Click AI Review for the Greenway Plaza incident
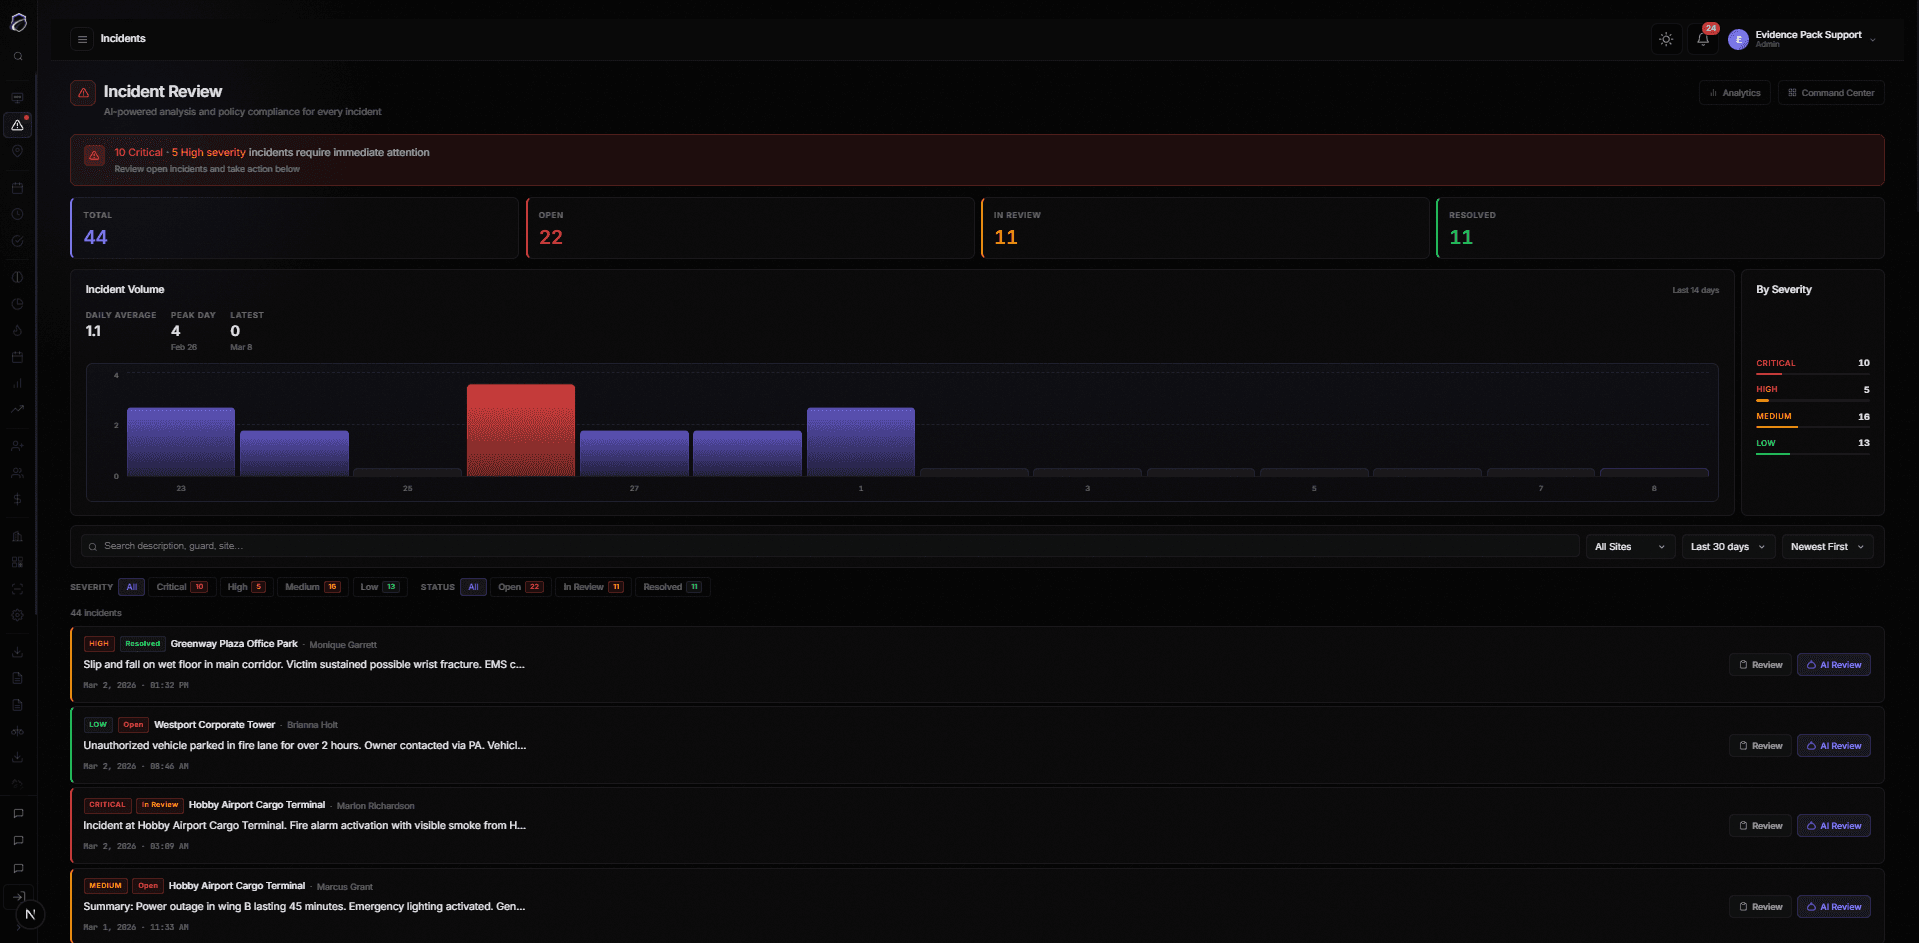The height and width of the screenshot is (943, 1919). click(1833, 664)
